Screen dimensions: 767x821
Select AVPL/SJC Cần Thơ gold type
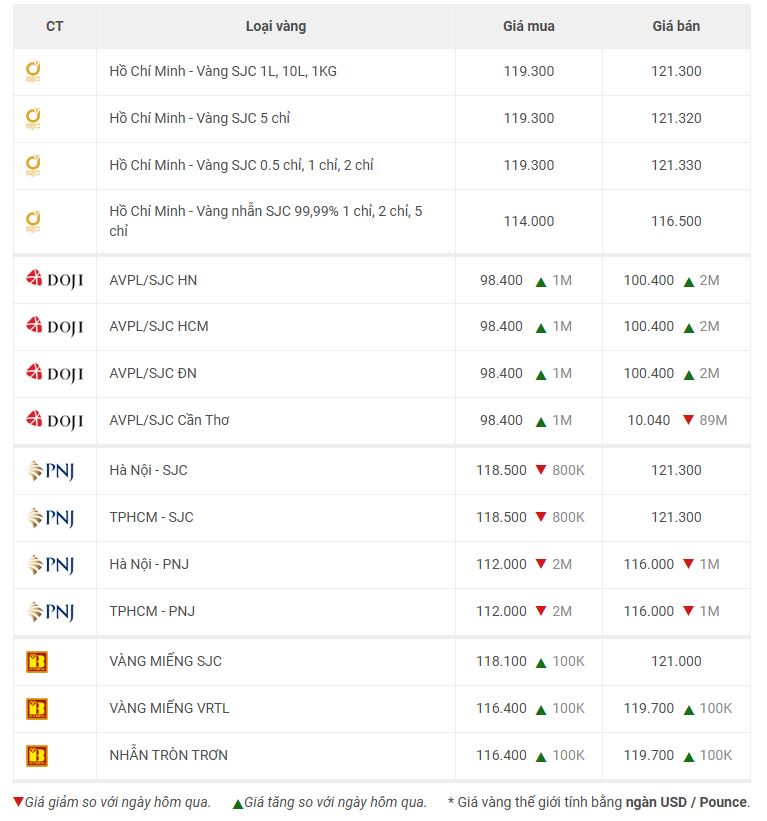(169, 420)
